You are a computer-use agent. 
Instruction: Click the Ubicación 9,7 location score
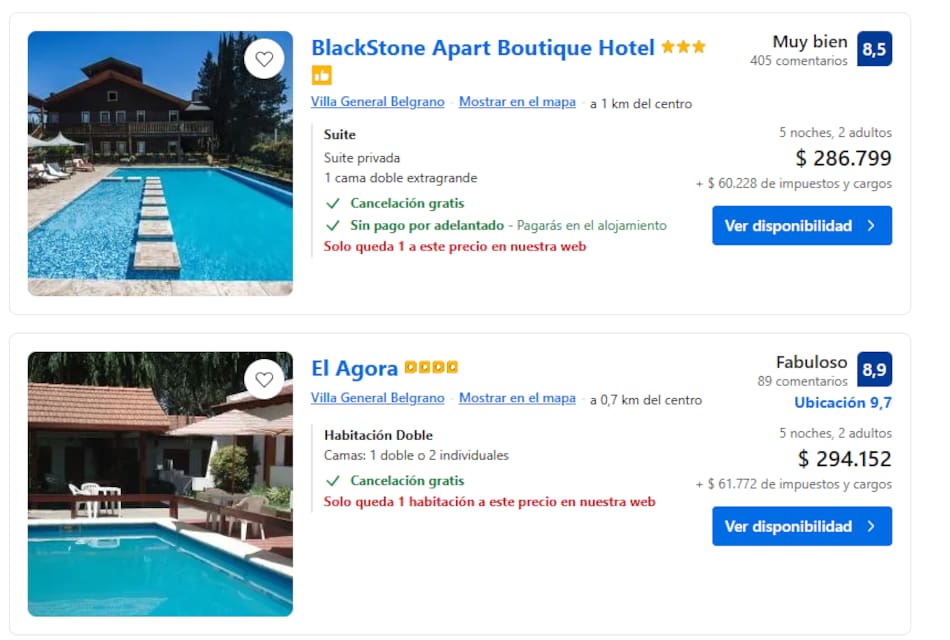point(842,403)
